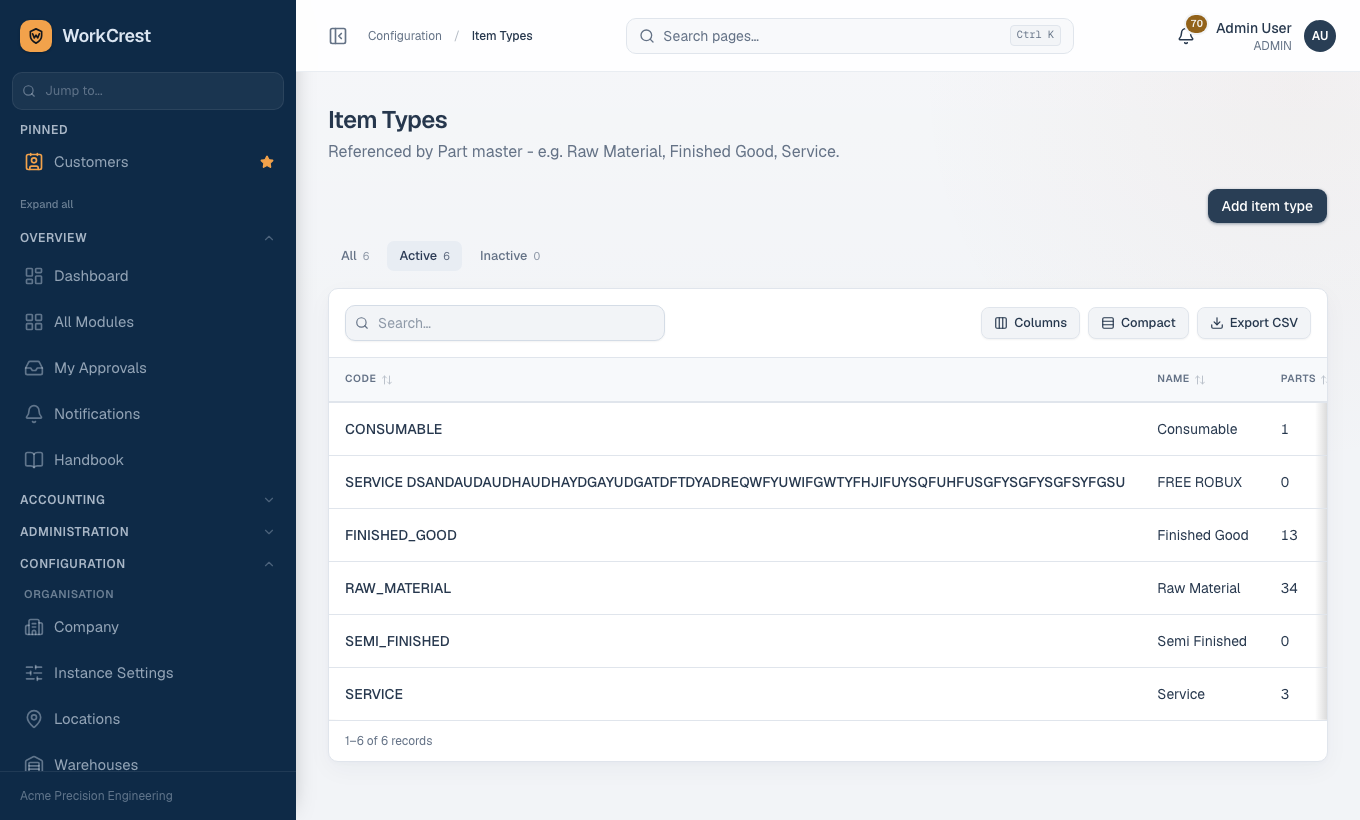Click the WorkCrest shield logo icon
Image resolution: width=1360 pixels, height=820 pixels.
(36, 36)
